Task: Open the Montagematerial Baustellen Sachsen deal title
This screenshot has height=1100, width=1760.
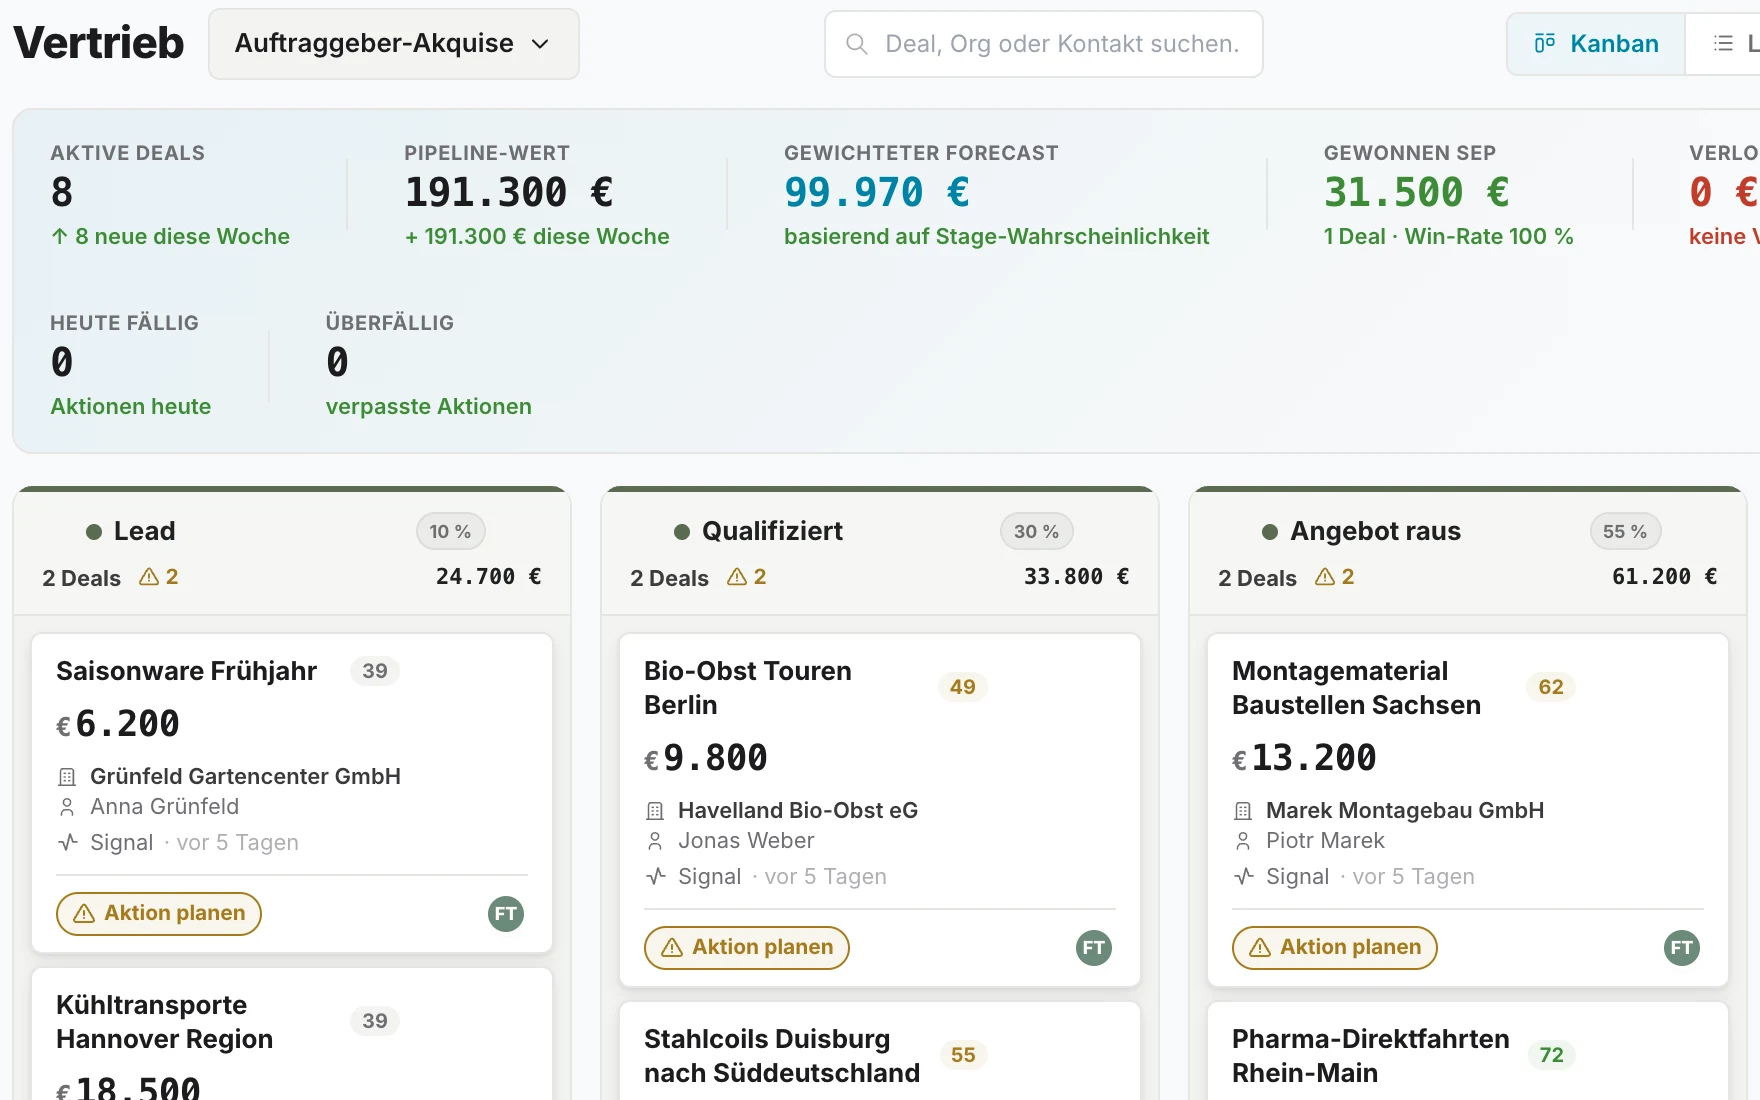Action: 1356,688
